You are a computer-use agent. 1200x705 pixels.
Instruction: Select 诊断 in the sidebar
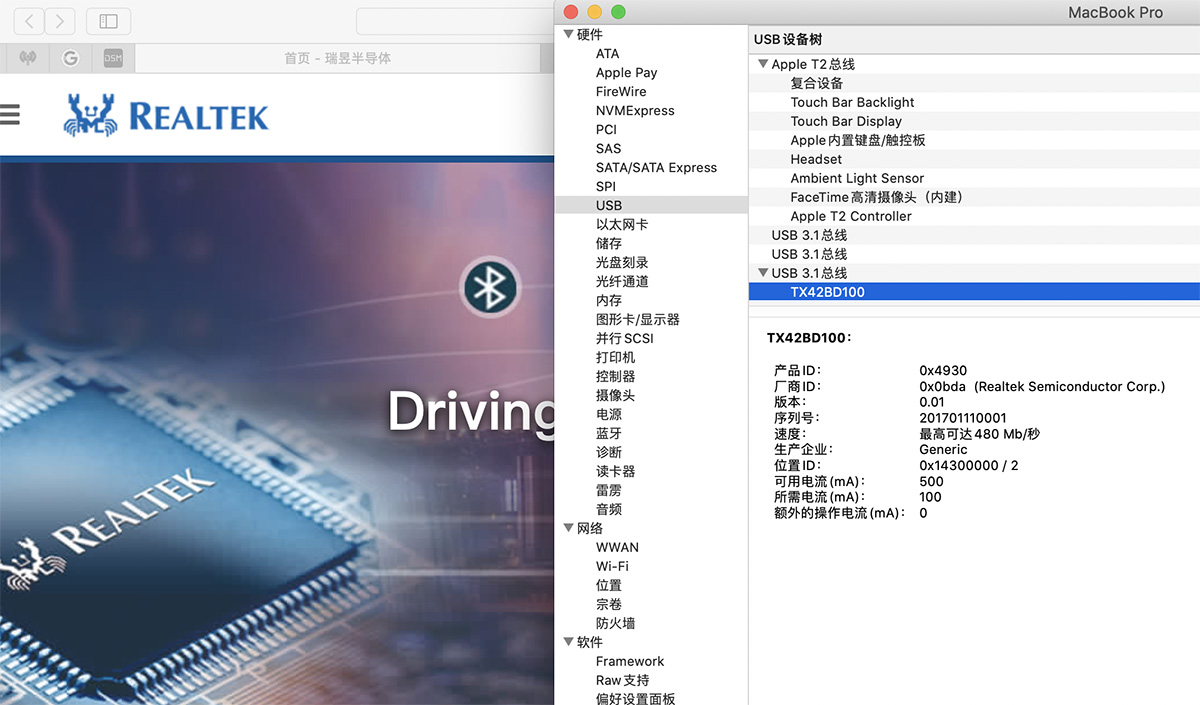(x=608, y=453)
